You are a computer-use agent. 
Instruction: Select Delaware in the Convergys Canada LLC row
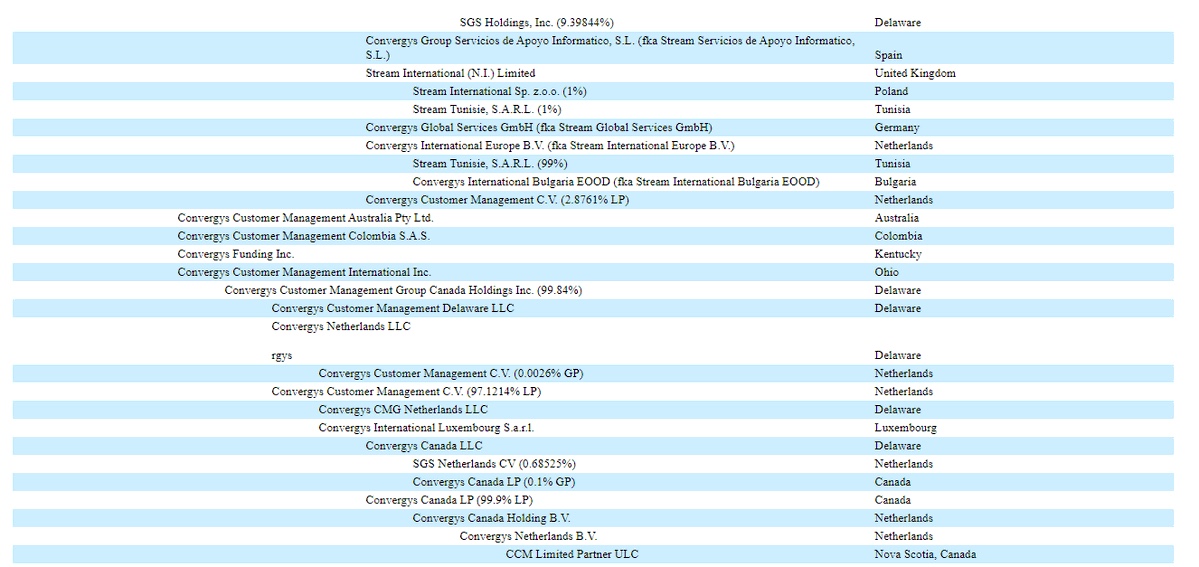898,446
